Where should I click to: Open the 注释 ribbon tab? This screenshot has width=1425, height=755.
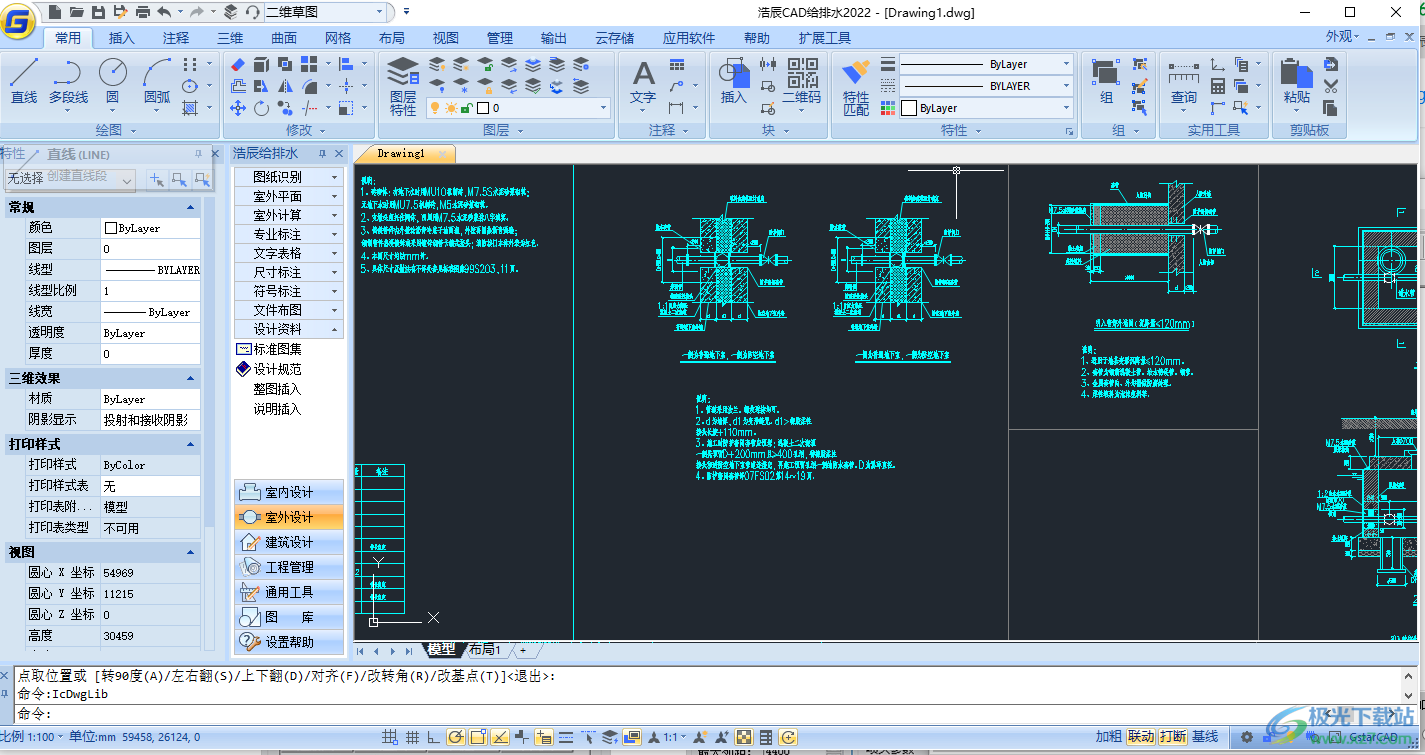click(x=176, y=38)
